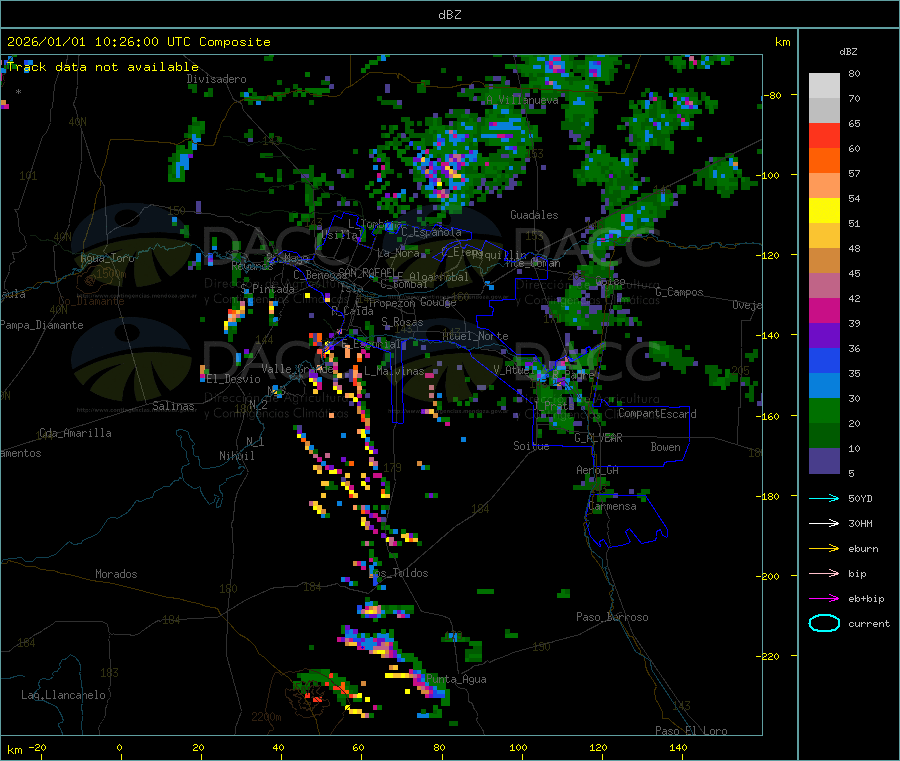Image resolution: width=900 pixels, height=761 pixels.
Task: Click the 'Aero_GA' map label
Action: click(598, 470)
